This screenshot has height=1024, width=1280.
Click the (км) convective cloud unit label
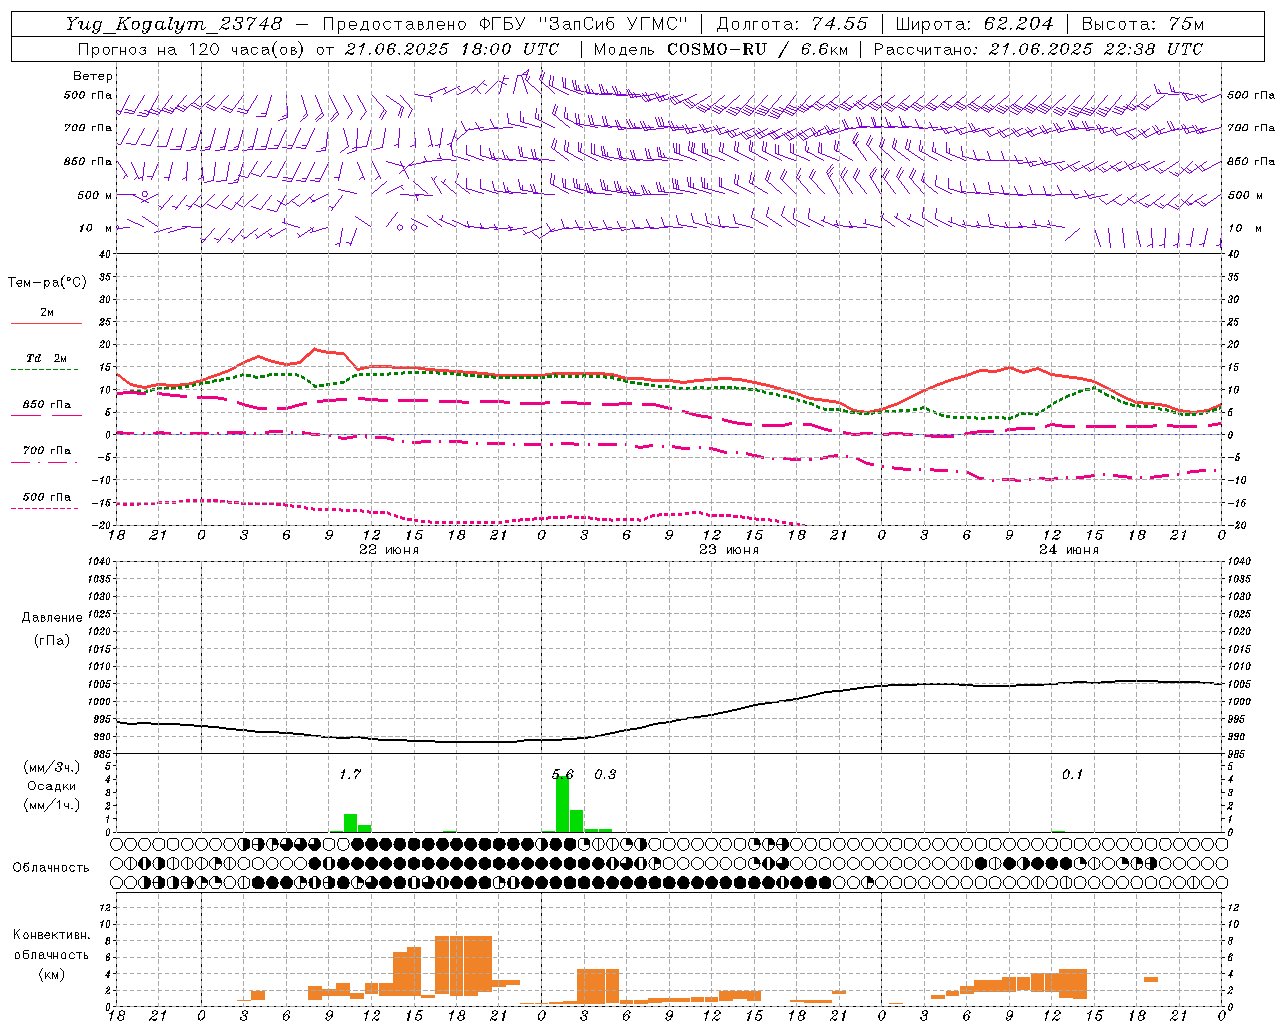point(51,974)
